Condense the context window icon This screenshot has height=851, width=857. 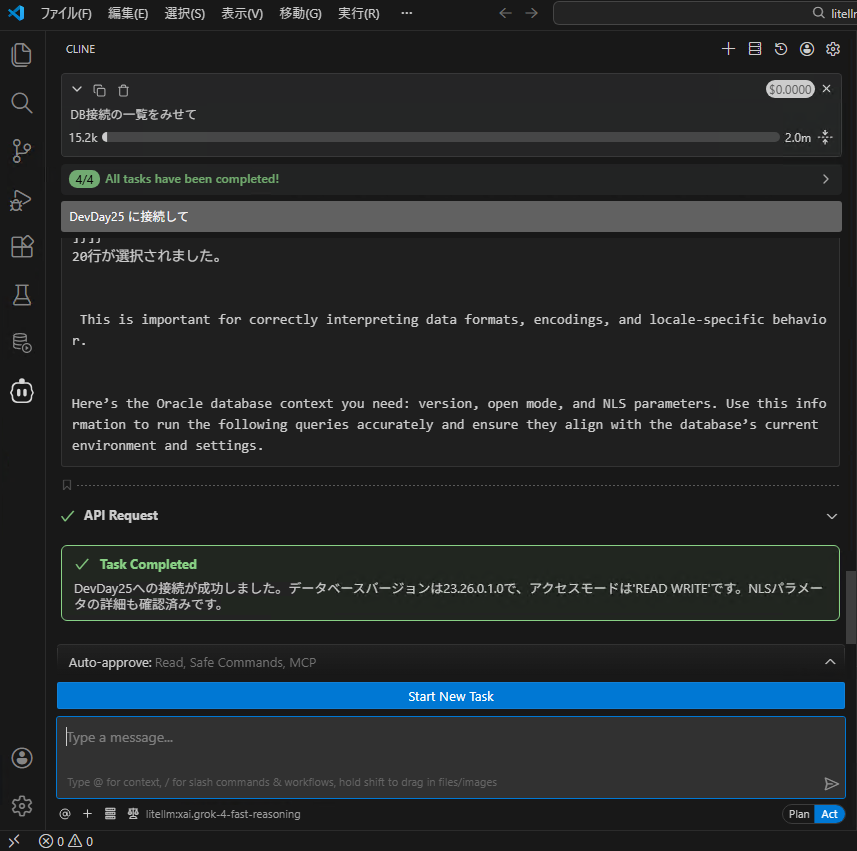[825, 137]
